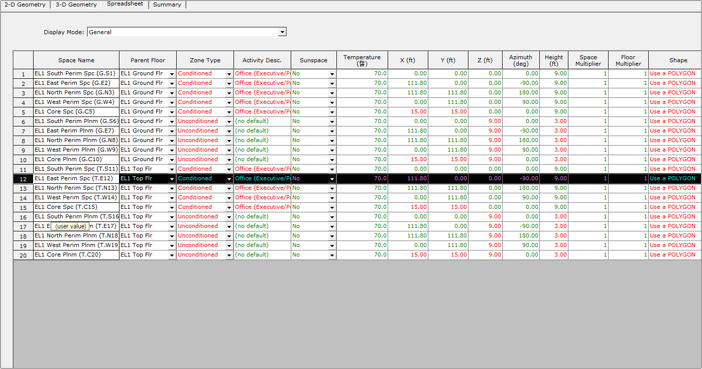702x369 pixels.
Task: Go to the Summary tab
Action: pyautogui.click(x=167, y=4)
